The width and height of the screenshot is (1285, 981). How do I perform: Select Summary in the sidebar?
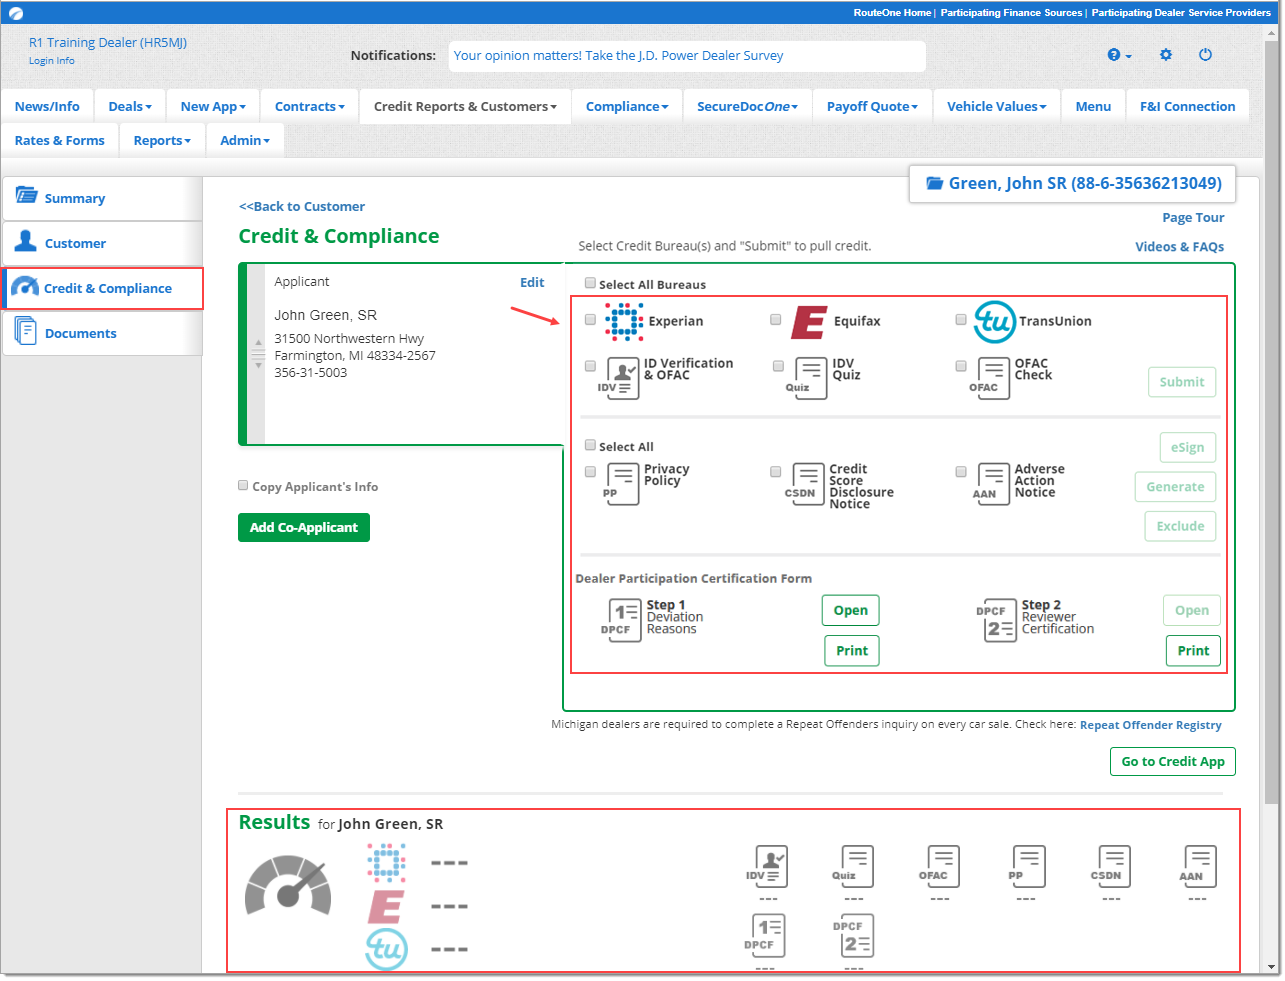click(103, 199)
